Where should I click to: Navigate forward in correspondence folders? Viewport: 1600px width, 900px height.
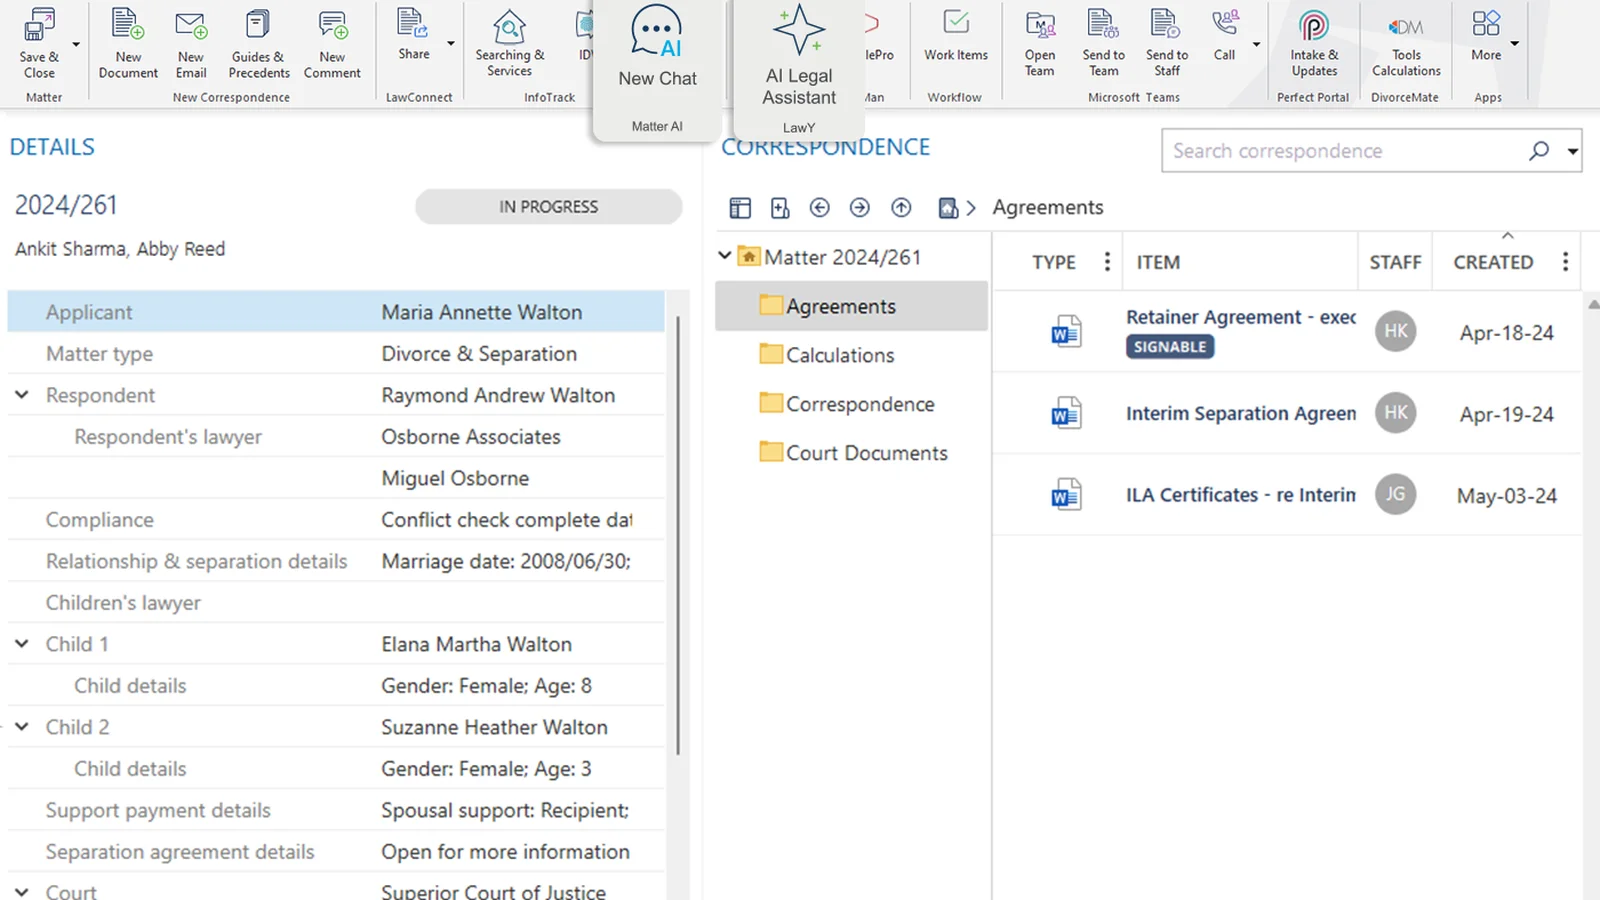click(x=860, y=207)
